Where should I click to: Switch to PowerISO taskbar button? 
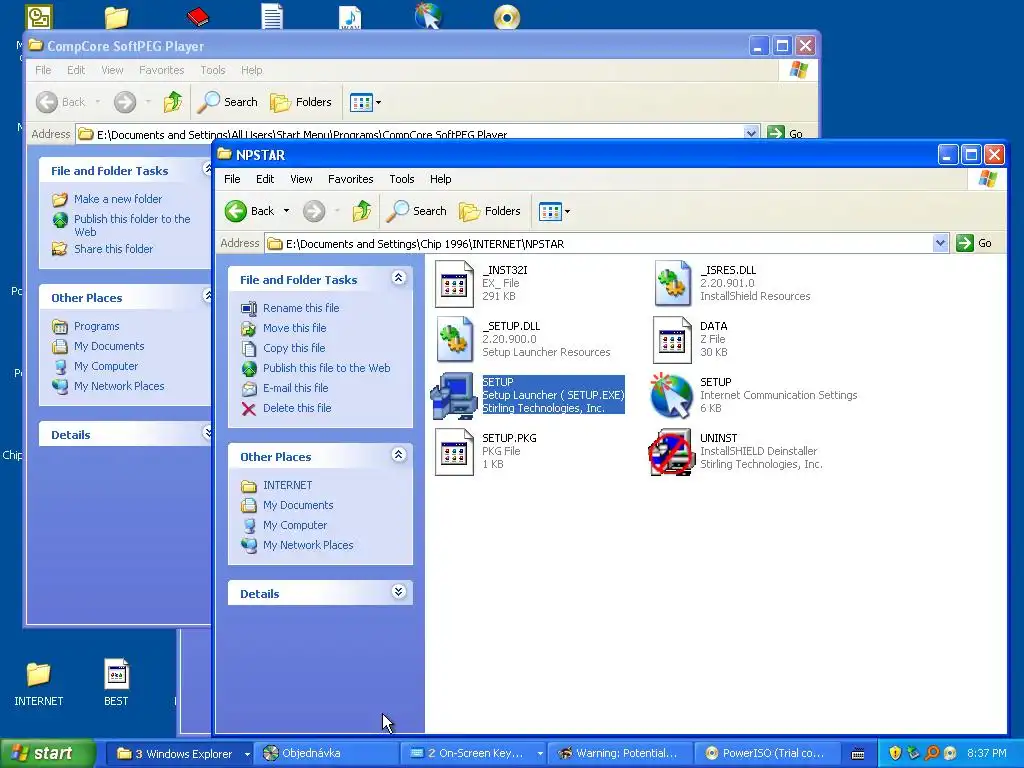point(765,754)
